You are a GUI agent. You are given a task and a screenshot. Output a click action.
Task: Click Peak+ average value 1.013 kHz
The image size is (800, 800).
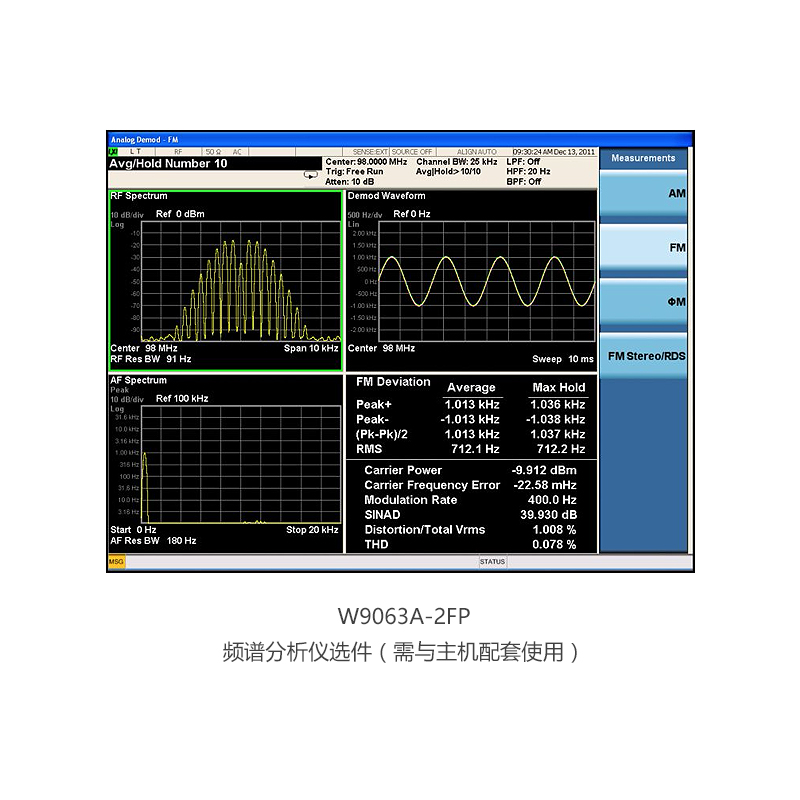[x=472, y=405]
